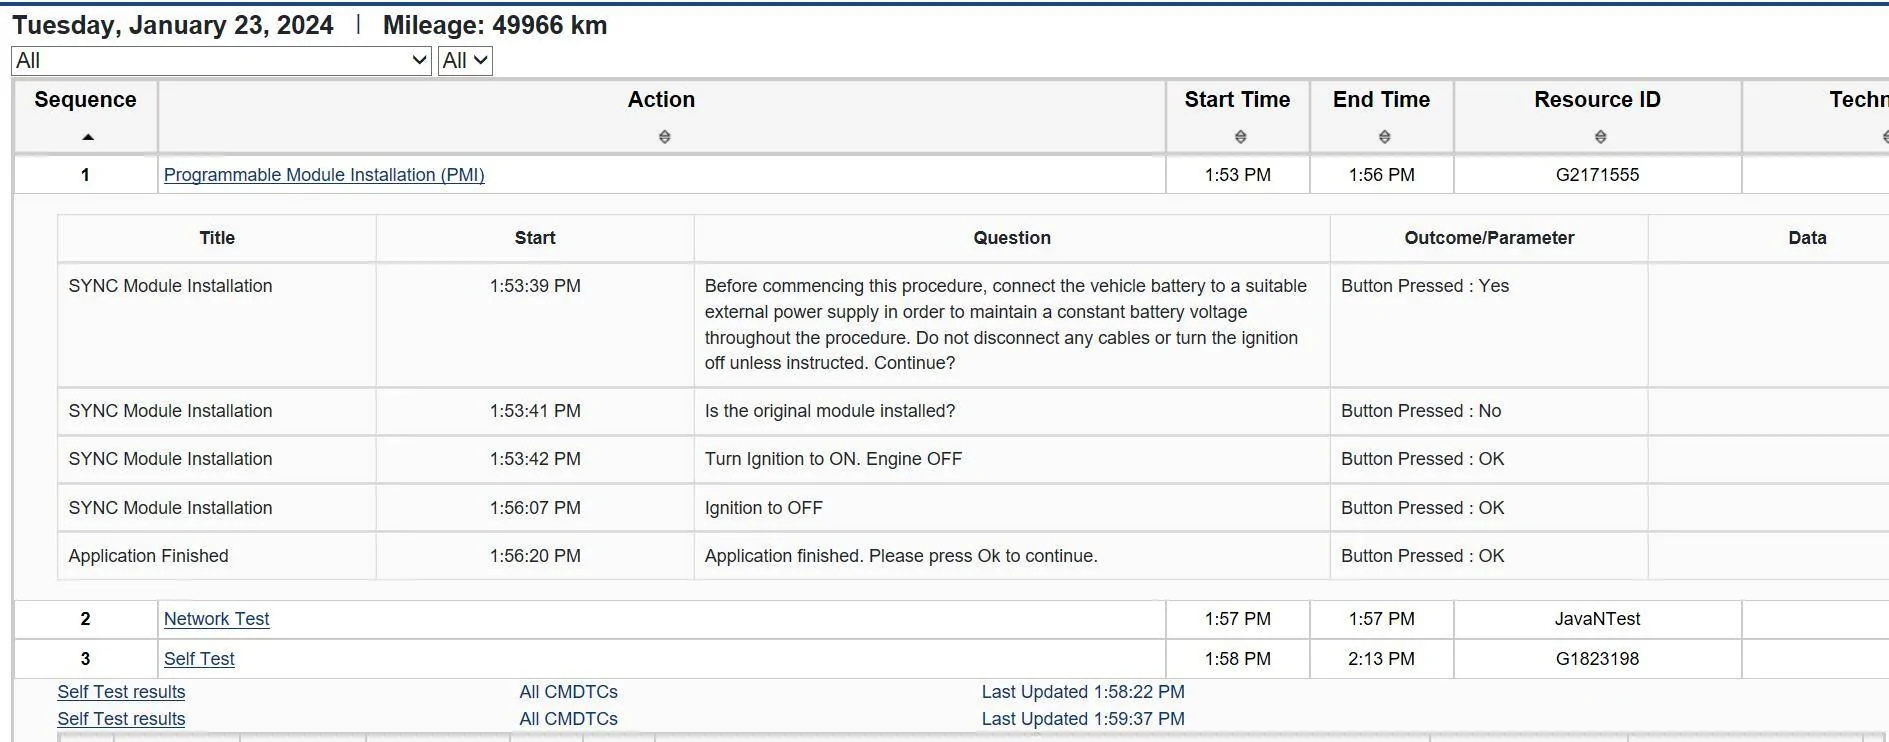Open the Network Test link
Viewport: 1889px width, 742px height.
tap(216, 619)
